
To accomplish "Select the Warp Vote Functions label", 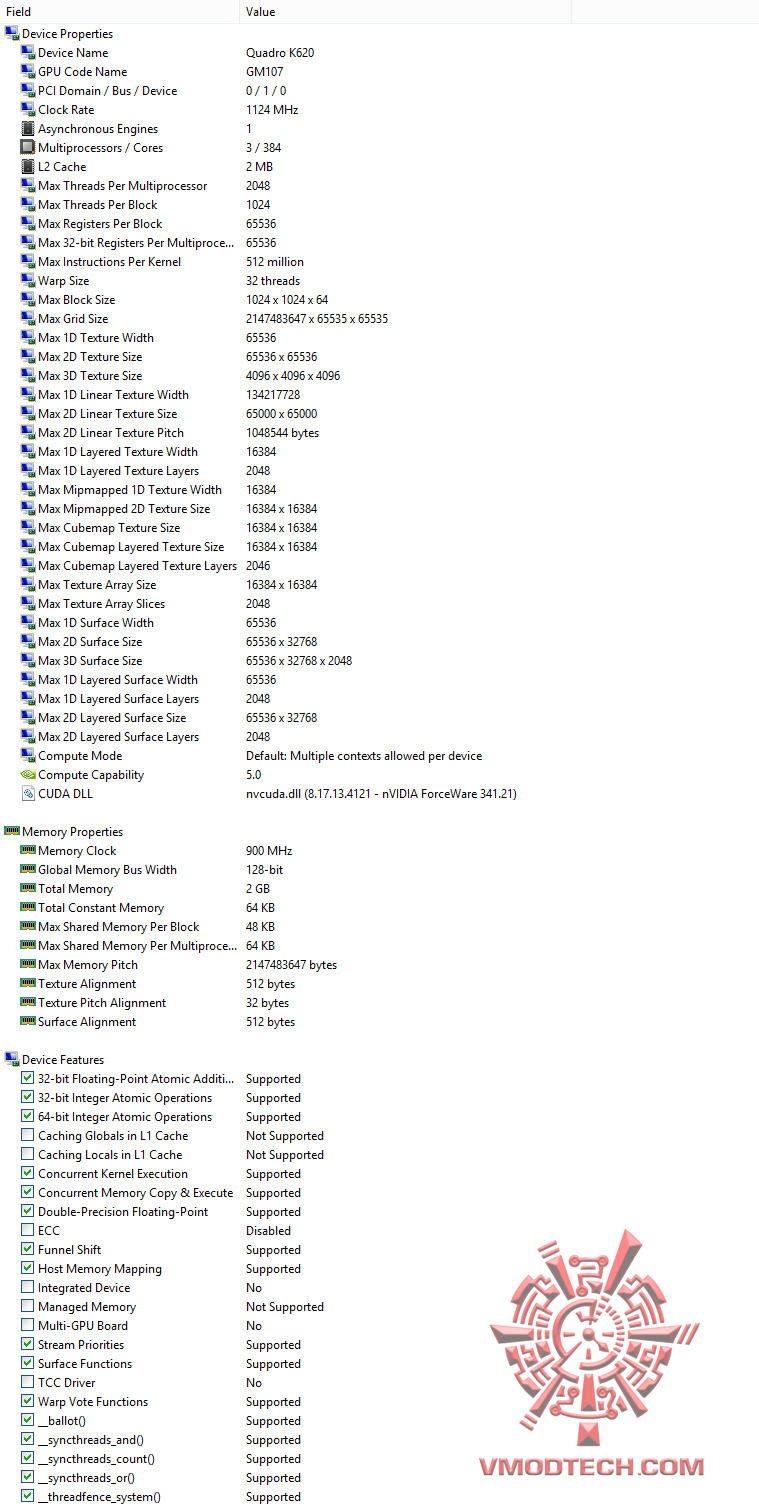I will coord(93,1401).
